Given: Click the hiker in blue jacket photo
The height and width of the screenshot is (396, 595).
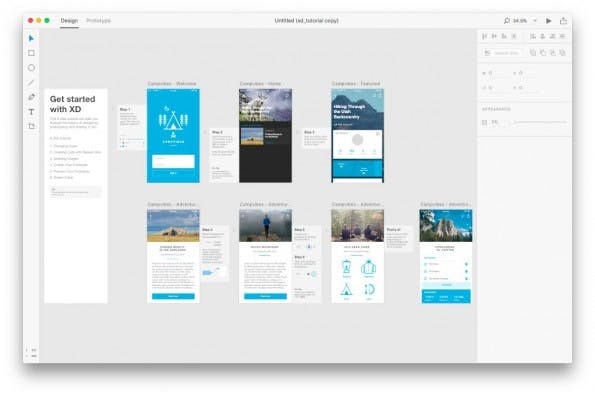Looking at the screenshot, I should (x=266, y=226).
